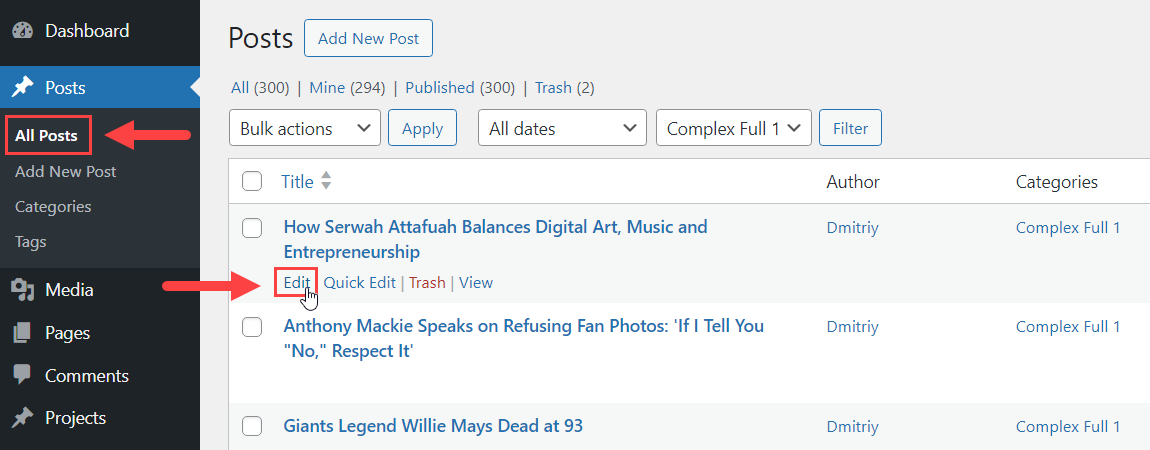The image size is (1150, 450).
Task: Click the Comments speech bubble icon
Action: tap(23, 376)
